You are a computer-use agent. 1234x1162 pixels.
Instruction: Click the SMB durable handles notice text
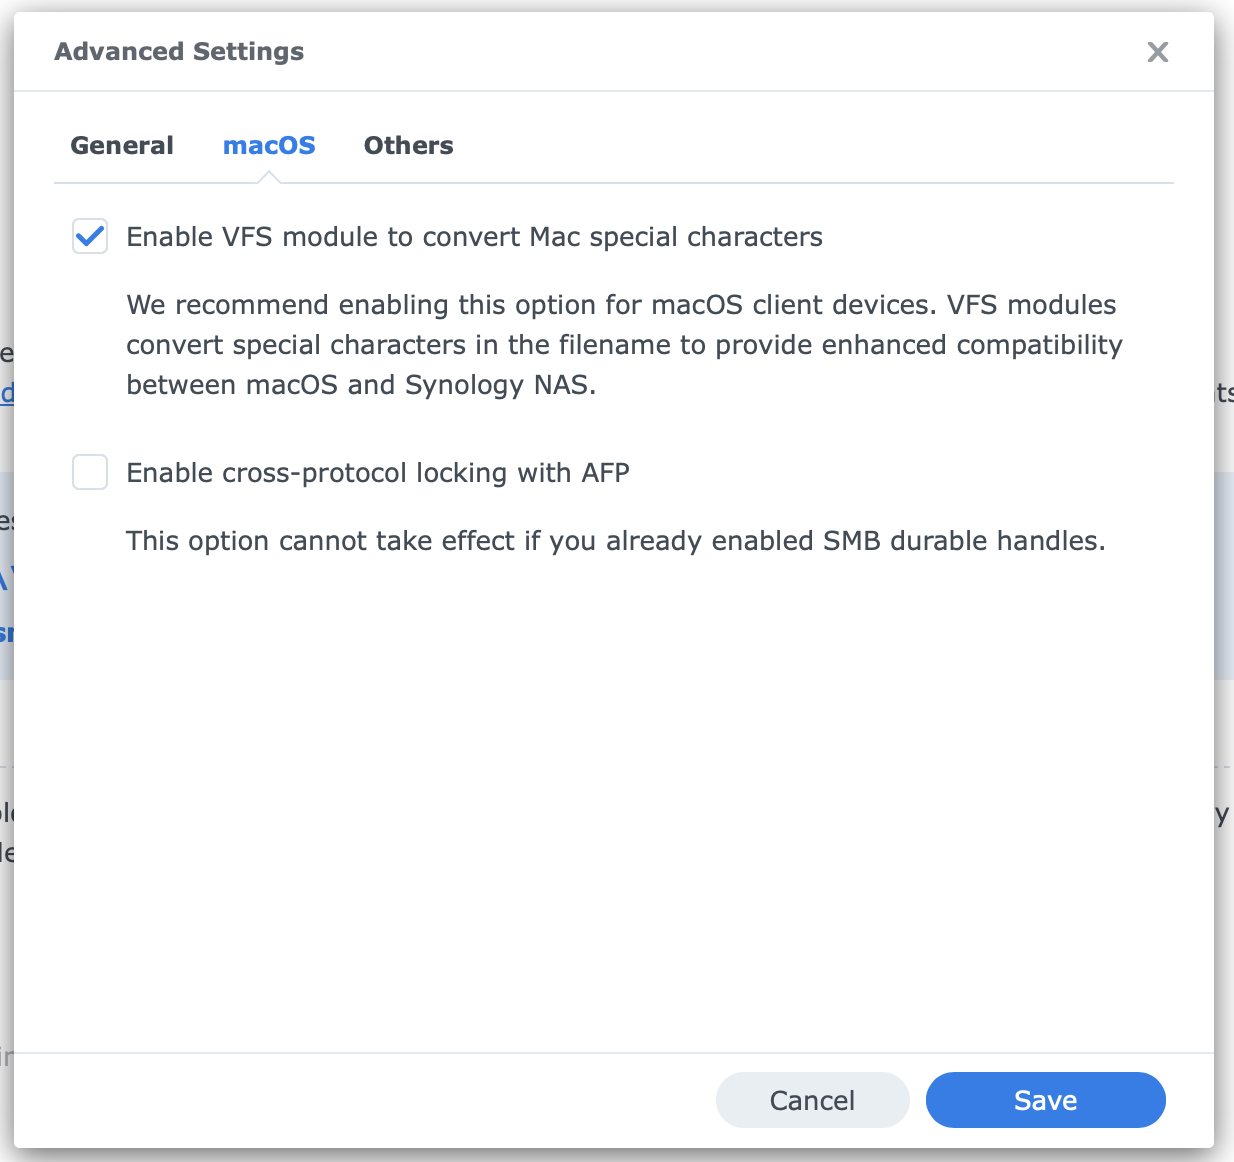[x=616, y=540]
